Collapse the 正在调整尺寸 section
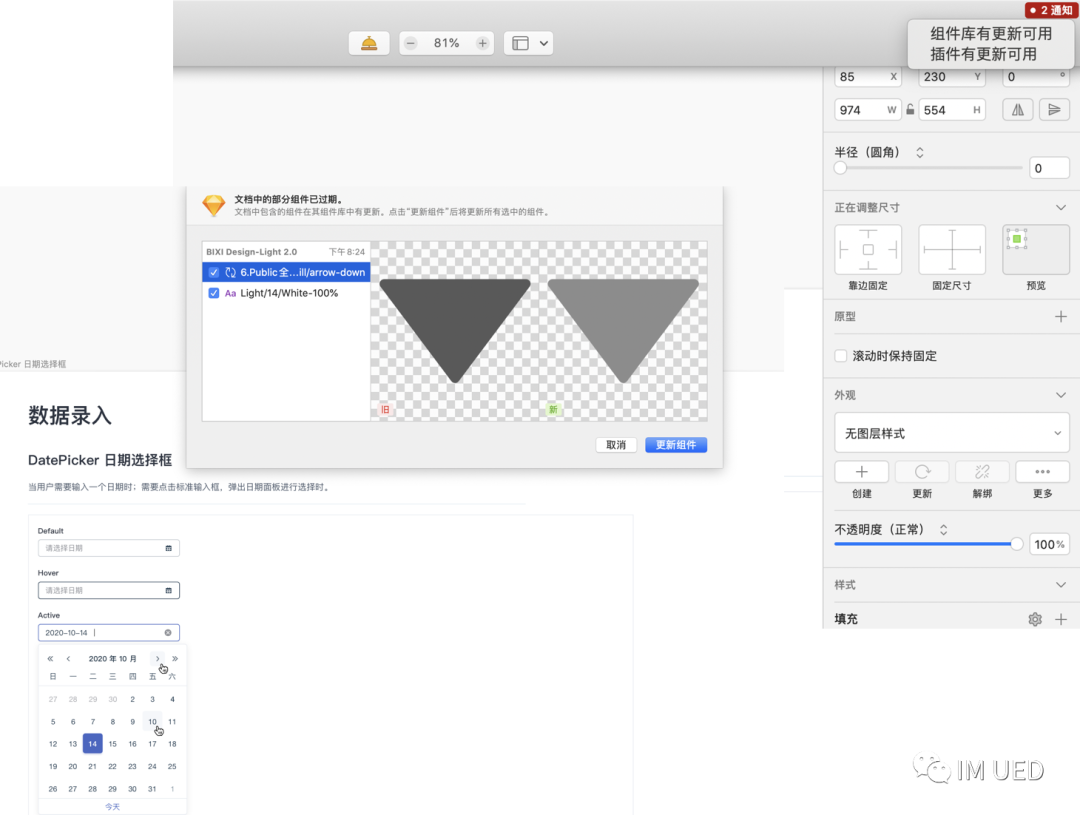Viewport: 1080px width, 815px height. 1061,207
